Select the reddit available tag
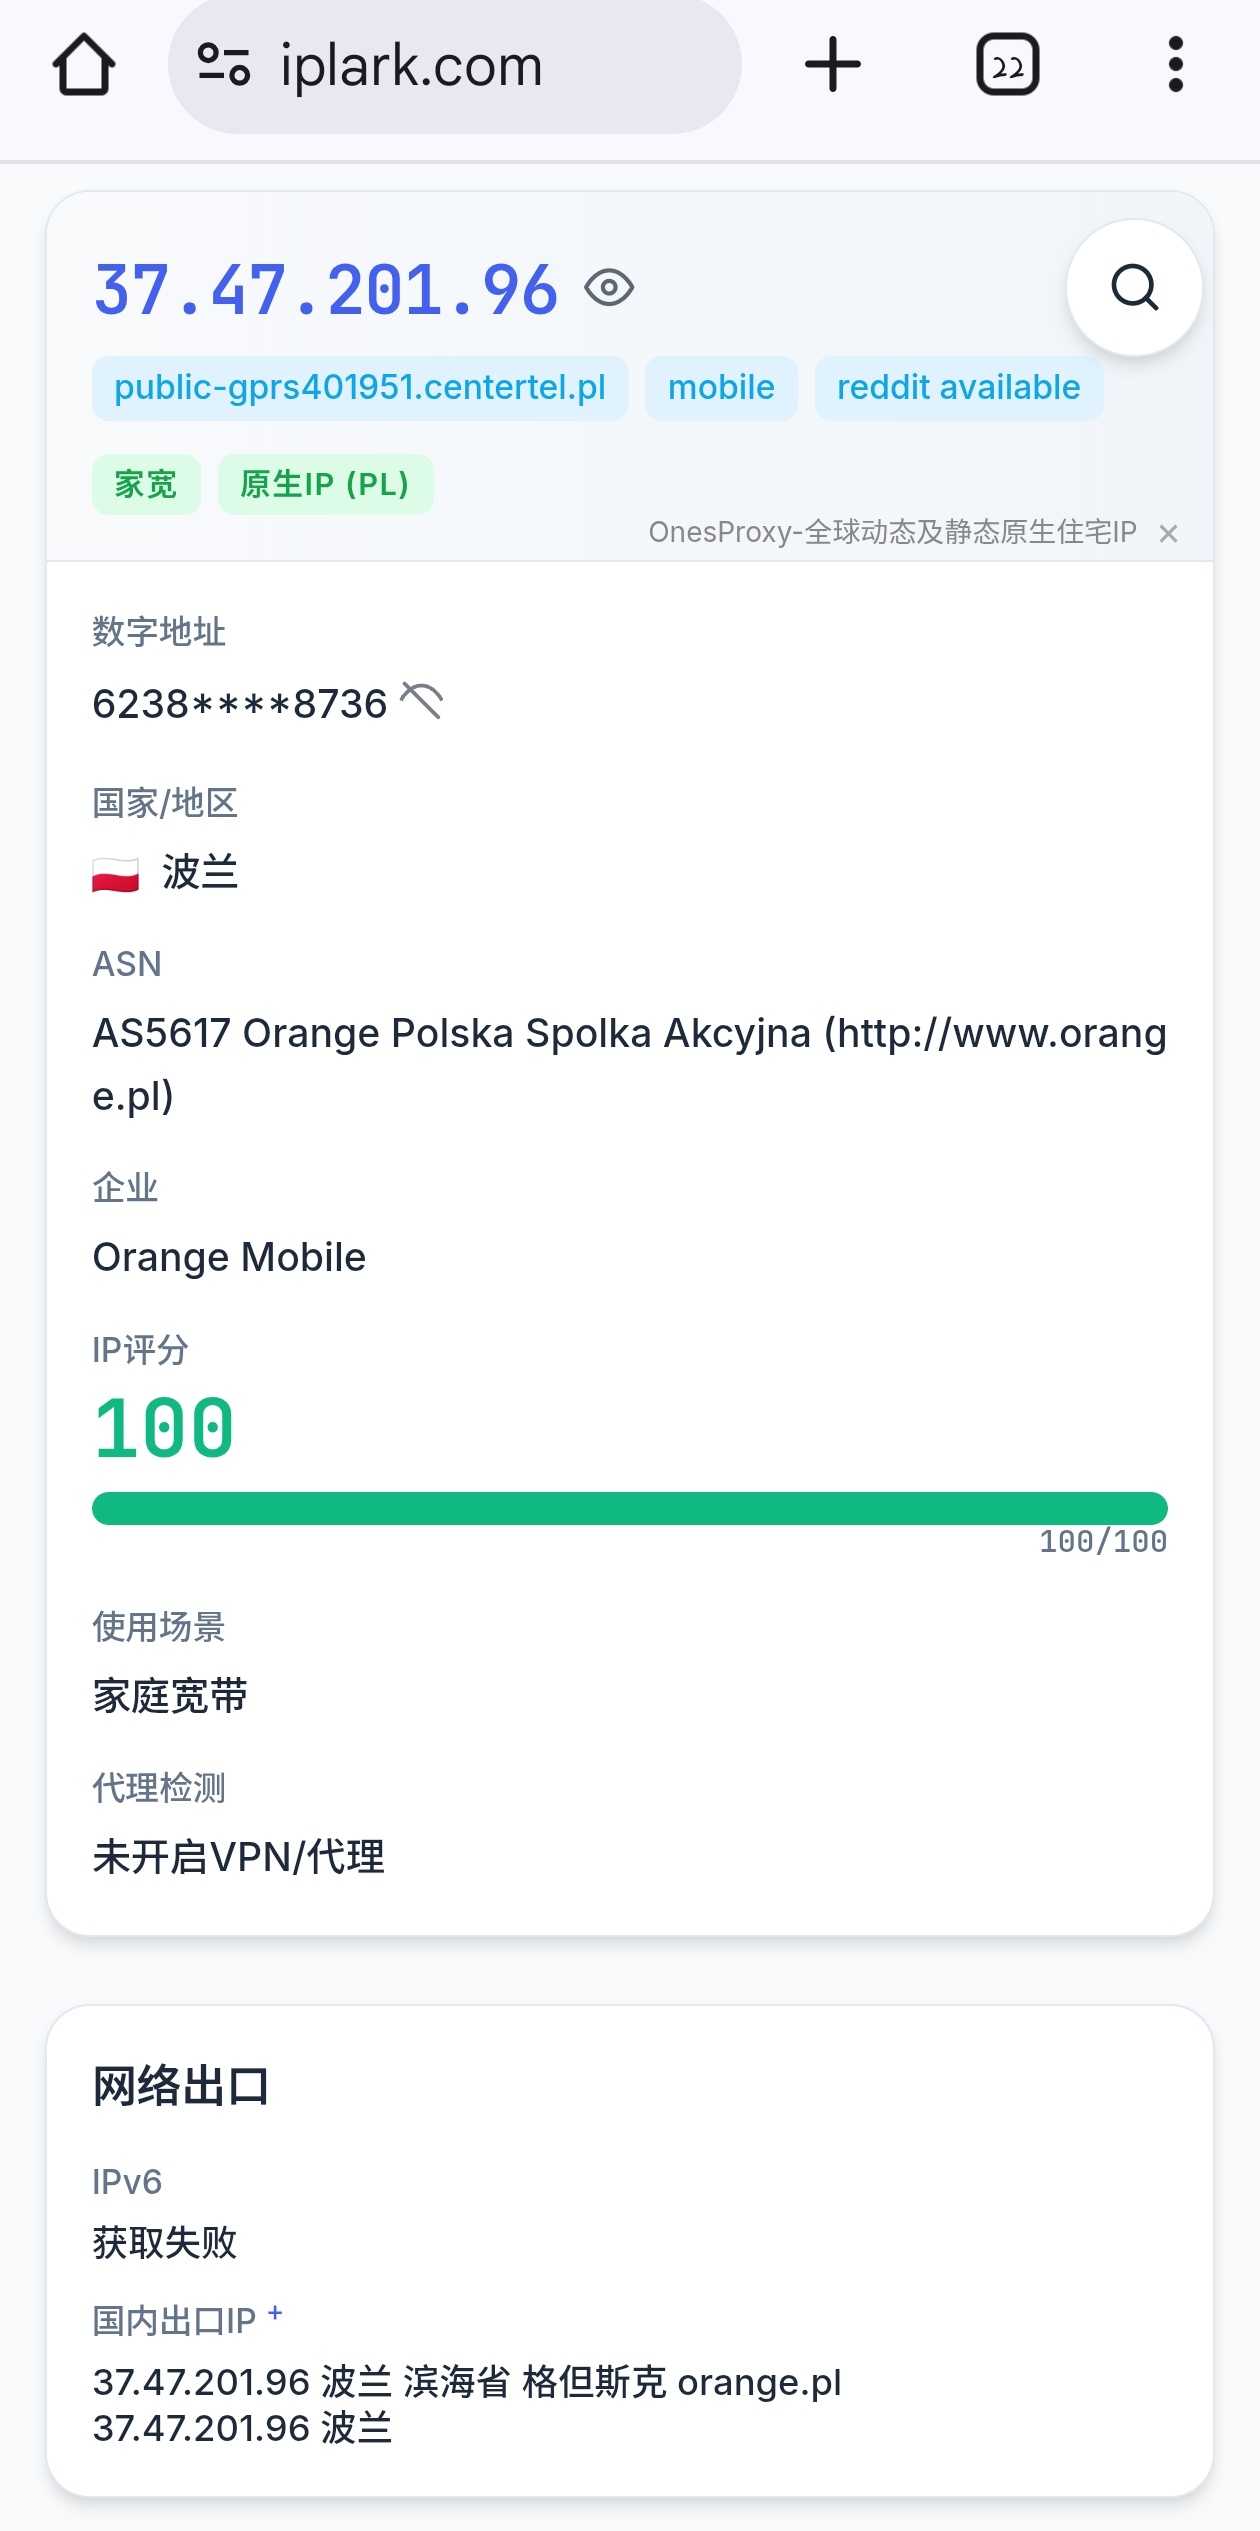 (958, 388)
